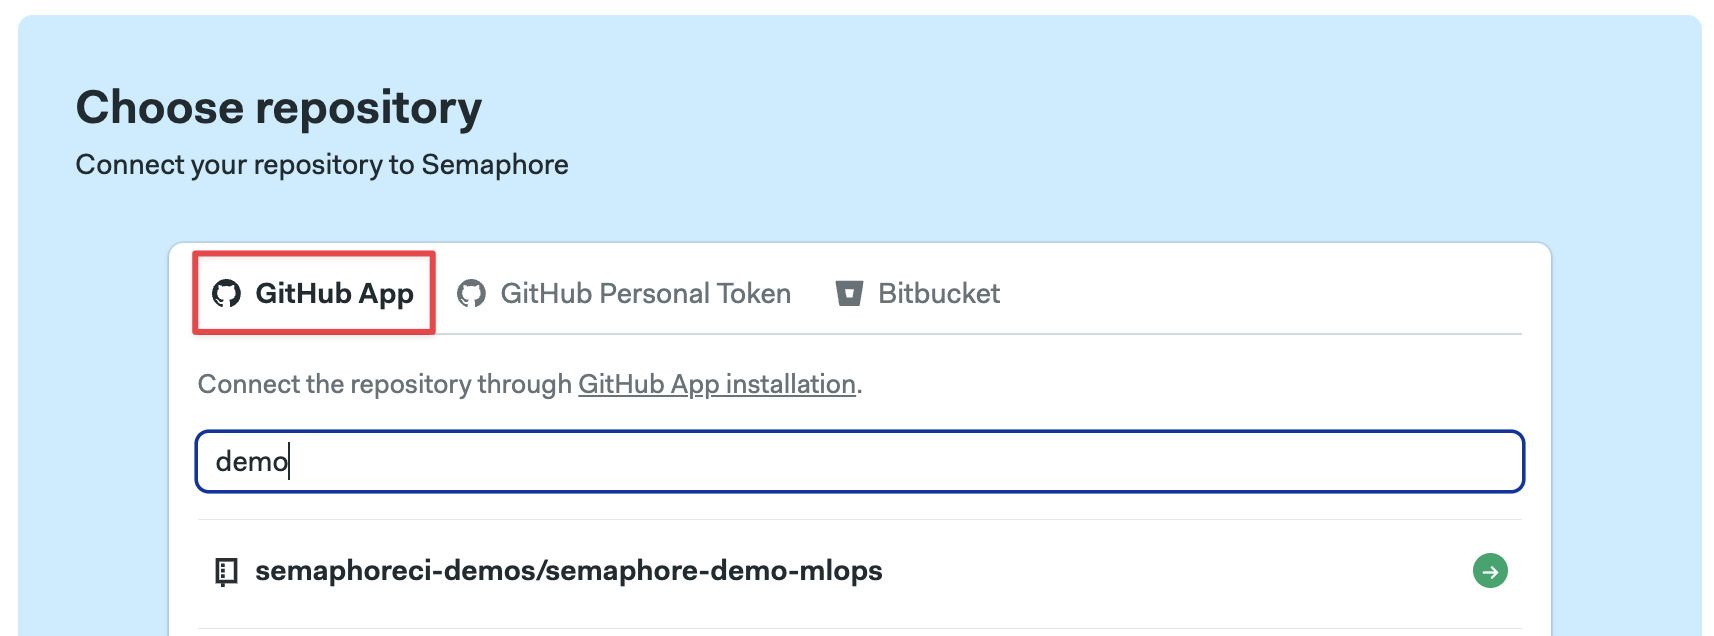Image resolution: width=1714 pixels, height=636 pixels.
Task: Click the repository icon beside semaphoreci-demos/semaphore-demo-mlops
Action: [226, 572]
